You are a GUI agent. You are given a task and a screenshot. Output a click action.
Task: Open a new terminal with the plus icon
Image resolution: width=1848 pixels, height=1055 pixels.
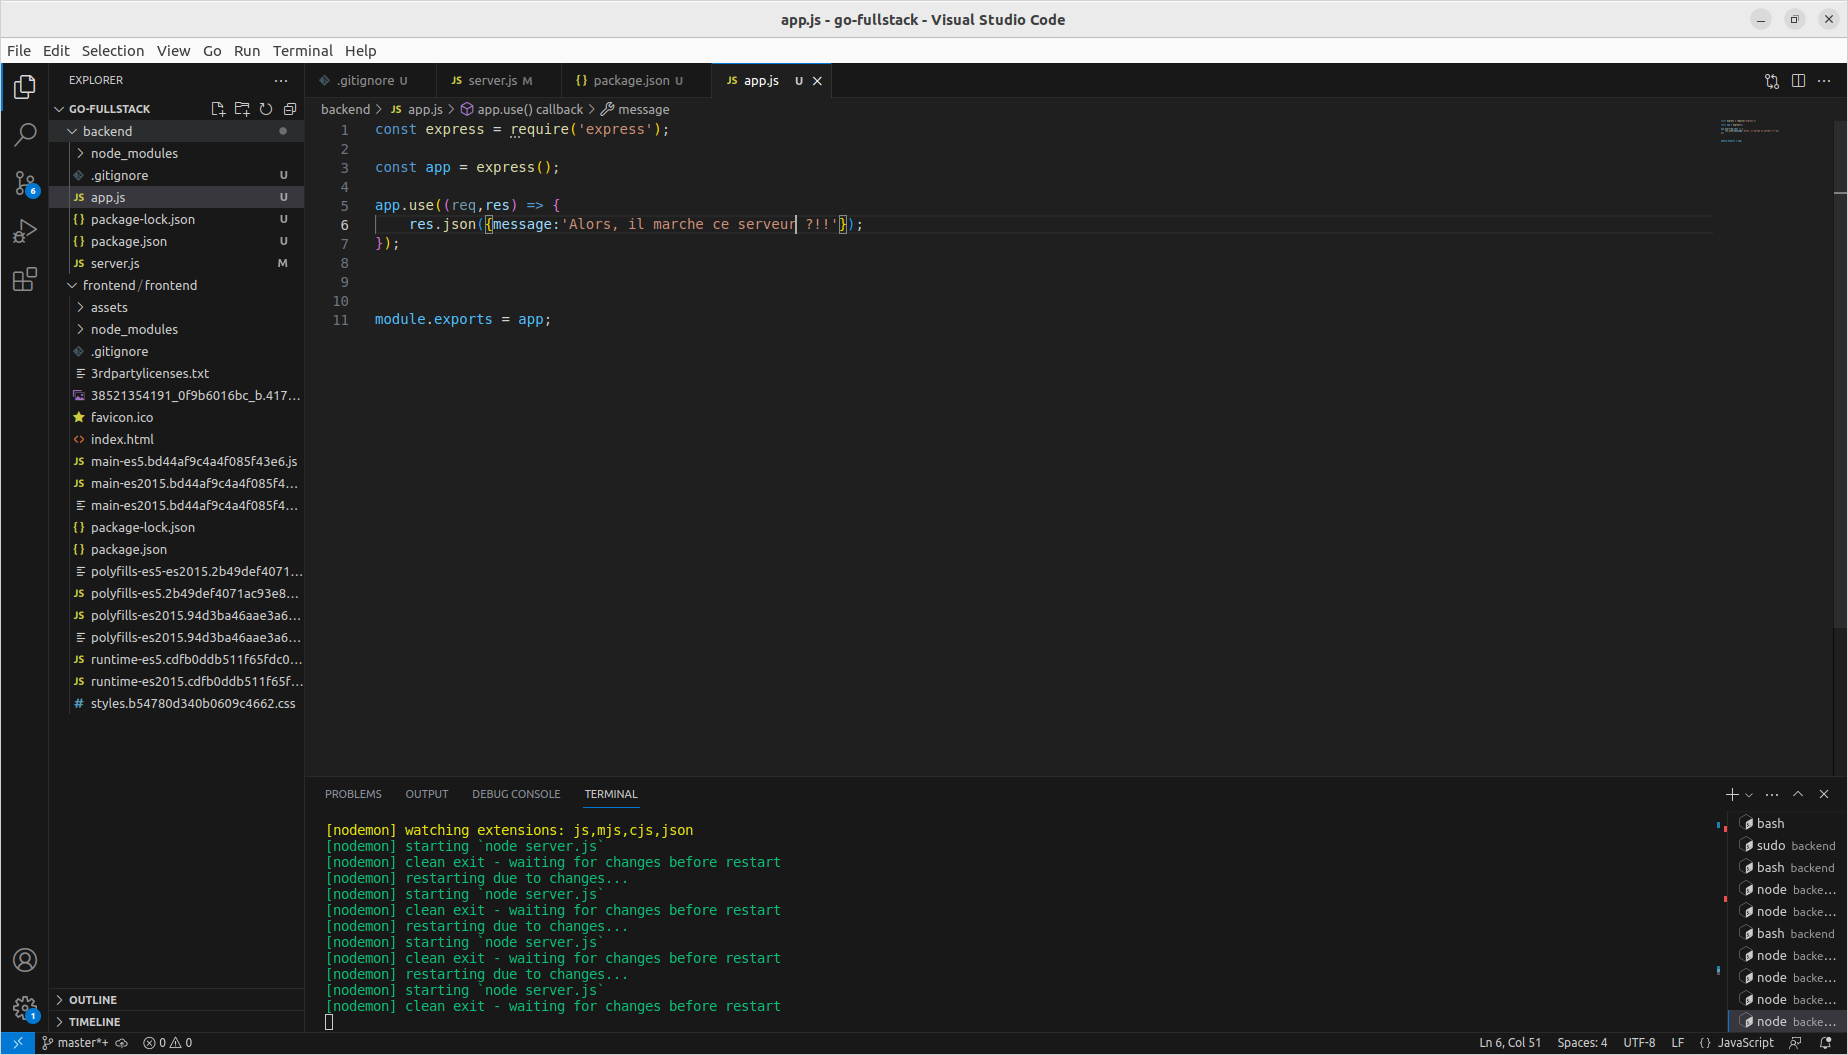click(x=1730, y=794)
